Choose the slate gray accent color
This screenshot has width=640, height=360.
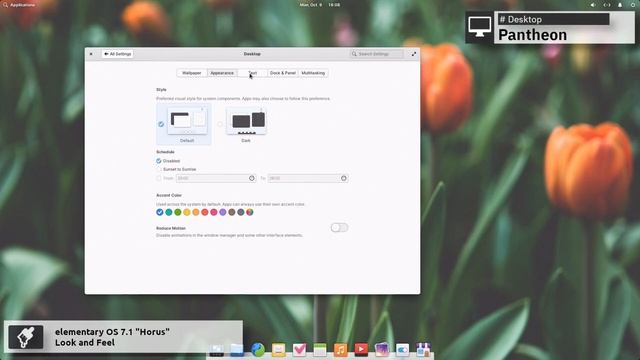(x=240, y=212)
